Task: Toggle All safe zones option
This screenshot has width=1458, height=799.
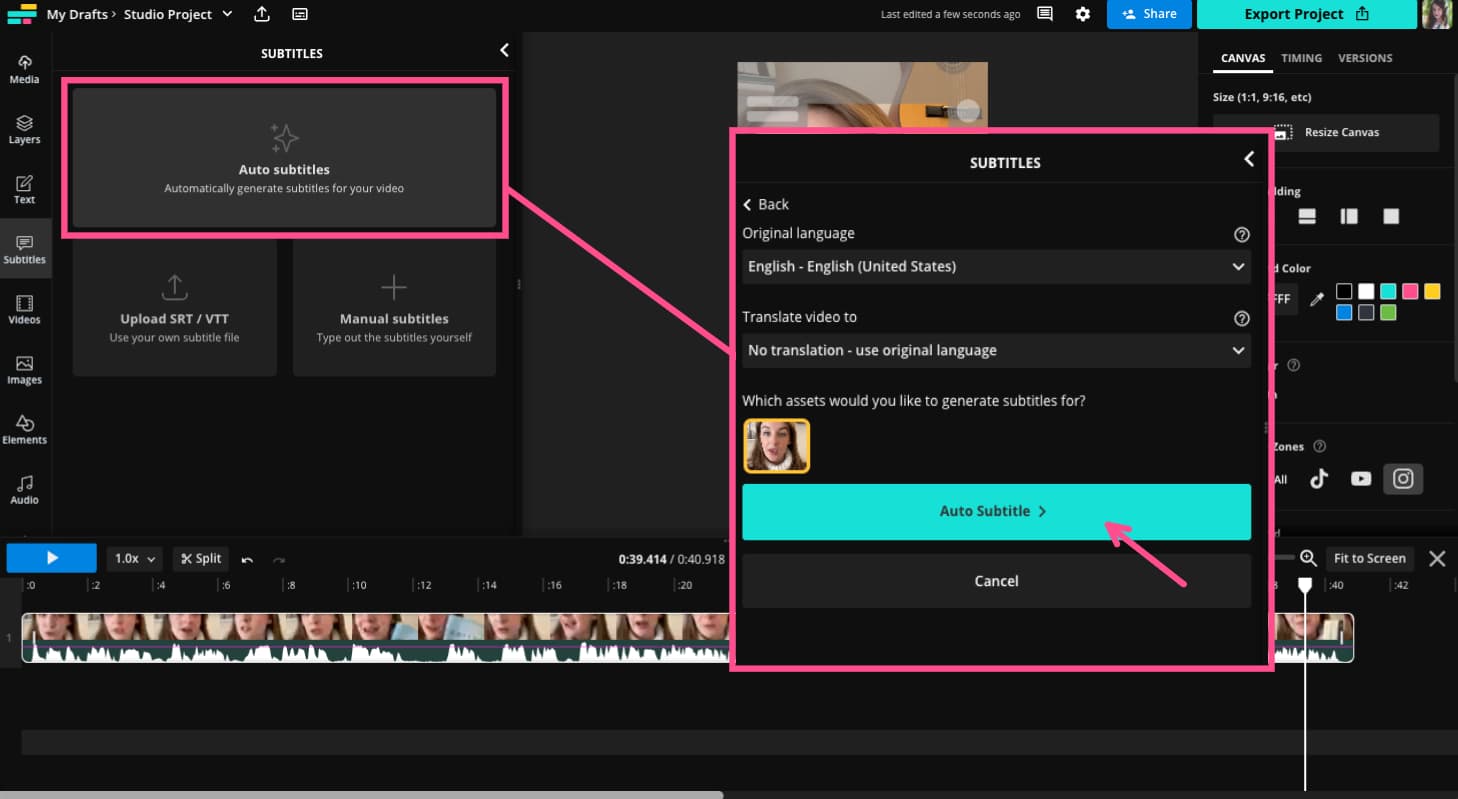Action: 1281,480
